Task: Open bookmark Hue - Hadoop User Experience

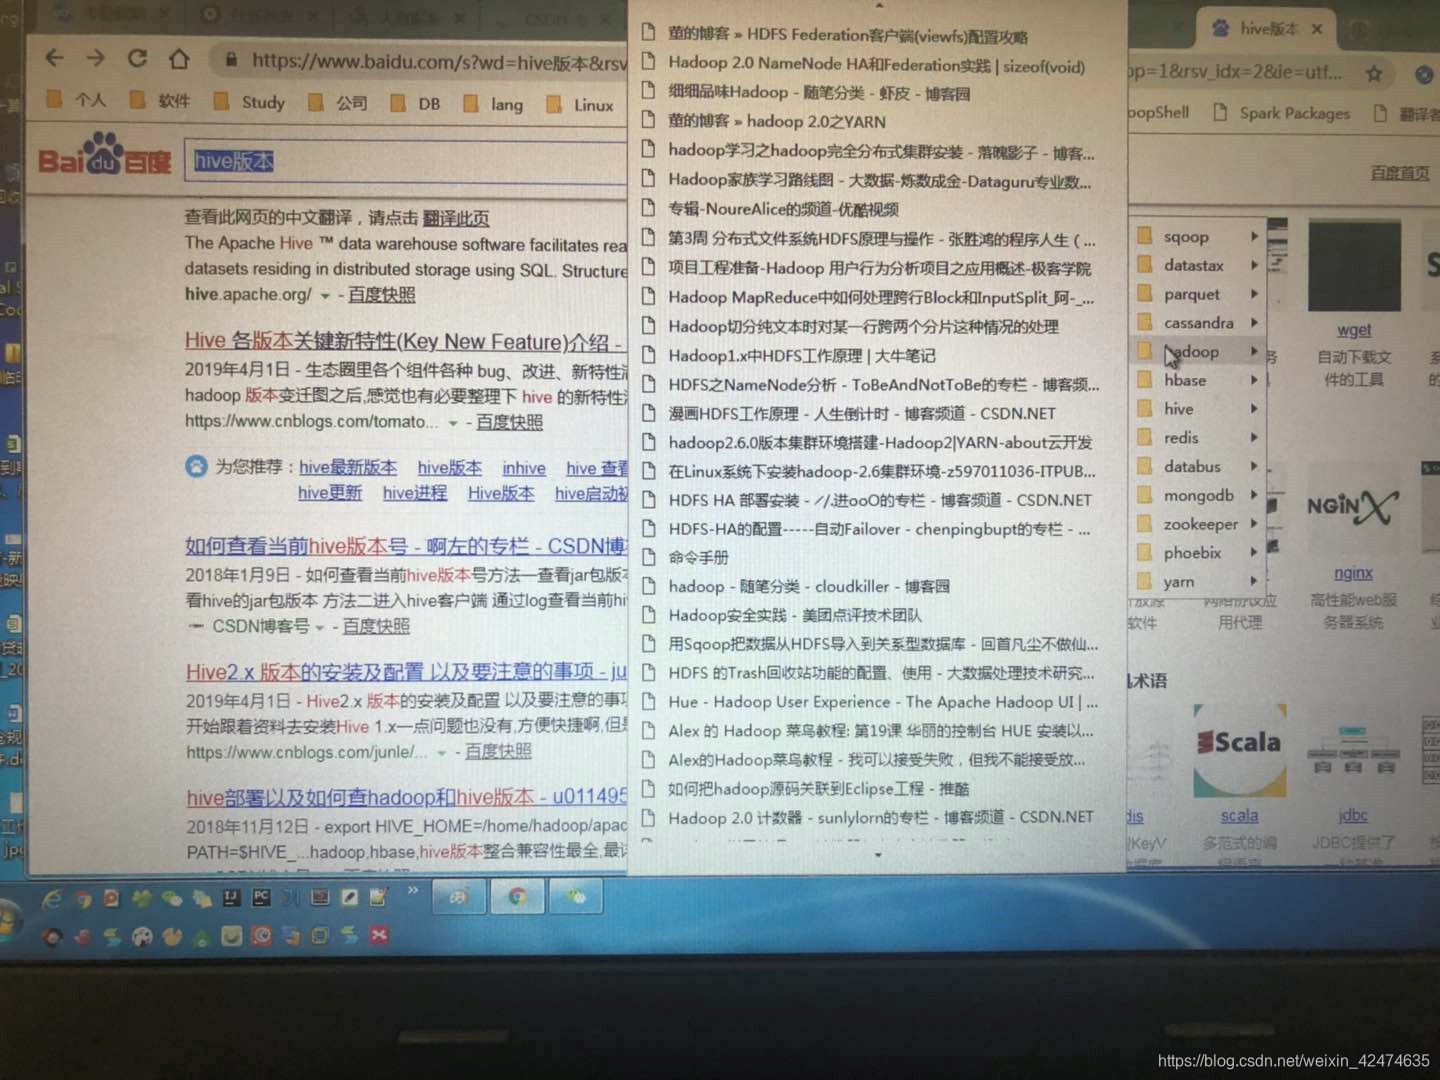Action: coord(870,702)
